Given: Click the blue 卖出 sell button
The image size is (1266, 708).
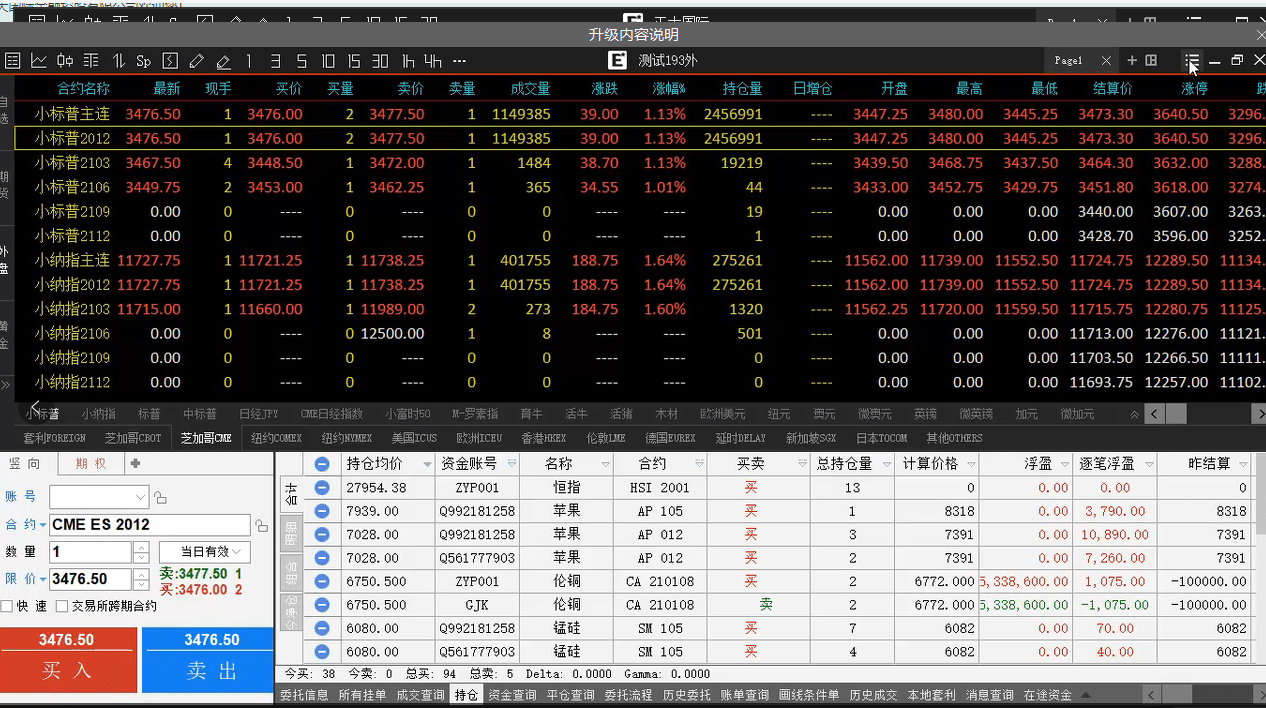Looking at the screenshot, I should (208, 661).
